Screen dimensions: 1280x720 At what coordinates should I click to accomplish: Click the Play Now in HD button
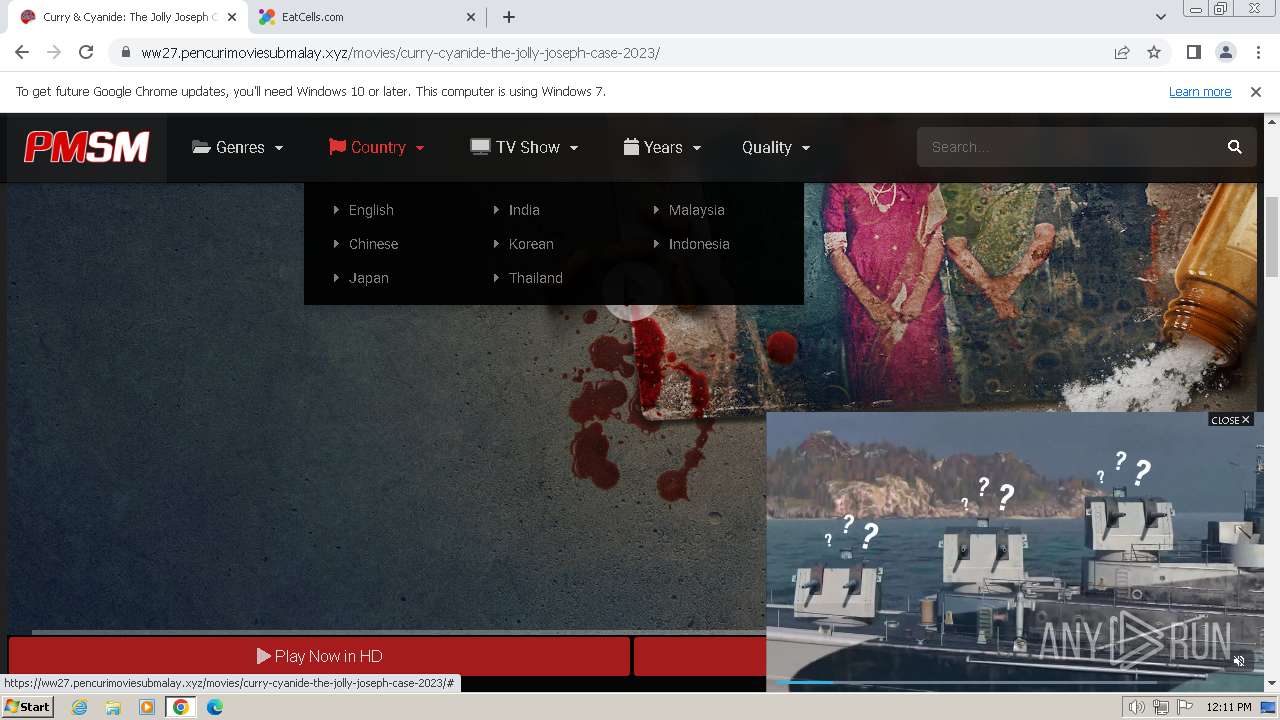coord(320,656)
